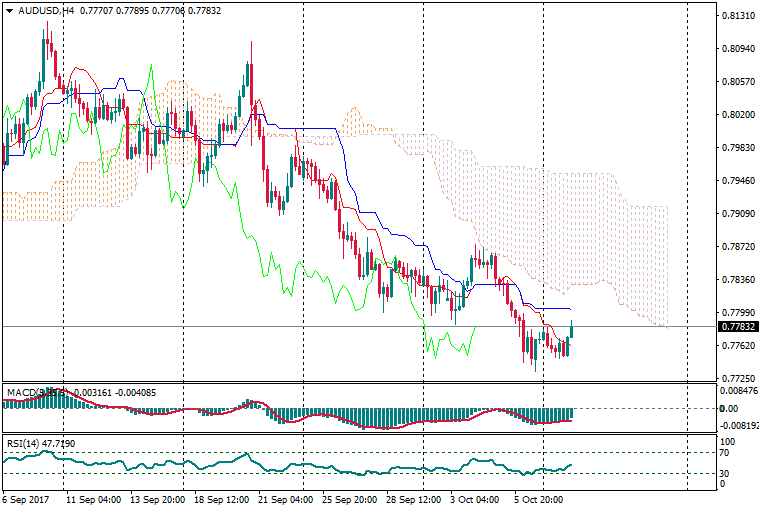Click the 28 Sep 12:00 time label

pyautogui.click(x=413, y=498)
